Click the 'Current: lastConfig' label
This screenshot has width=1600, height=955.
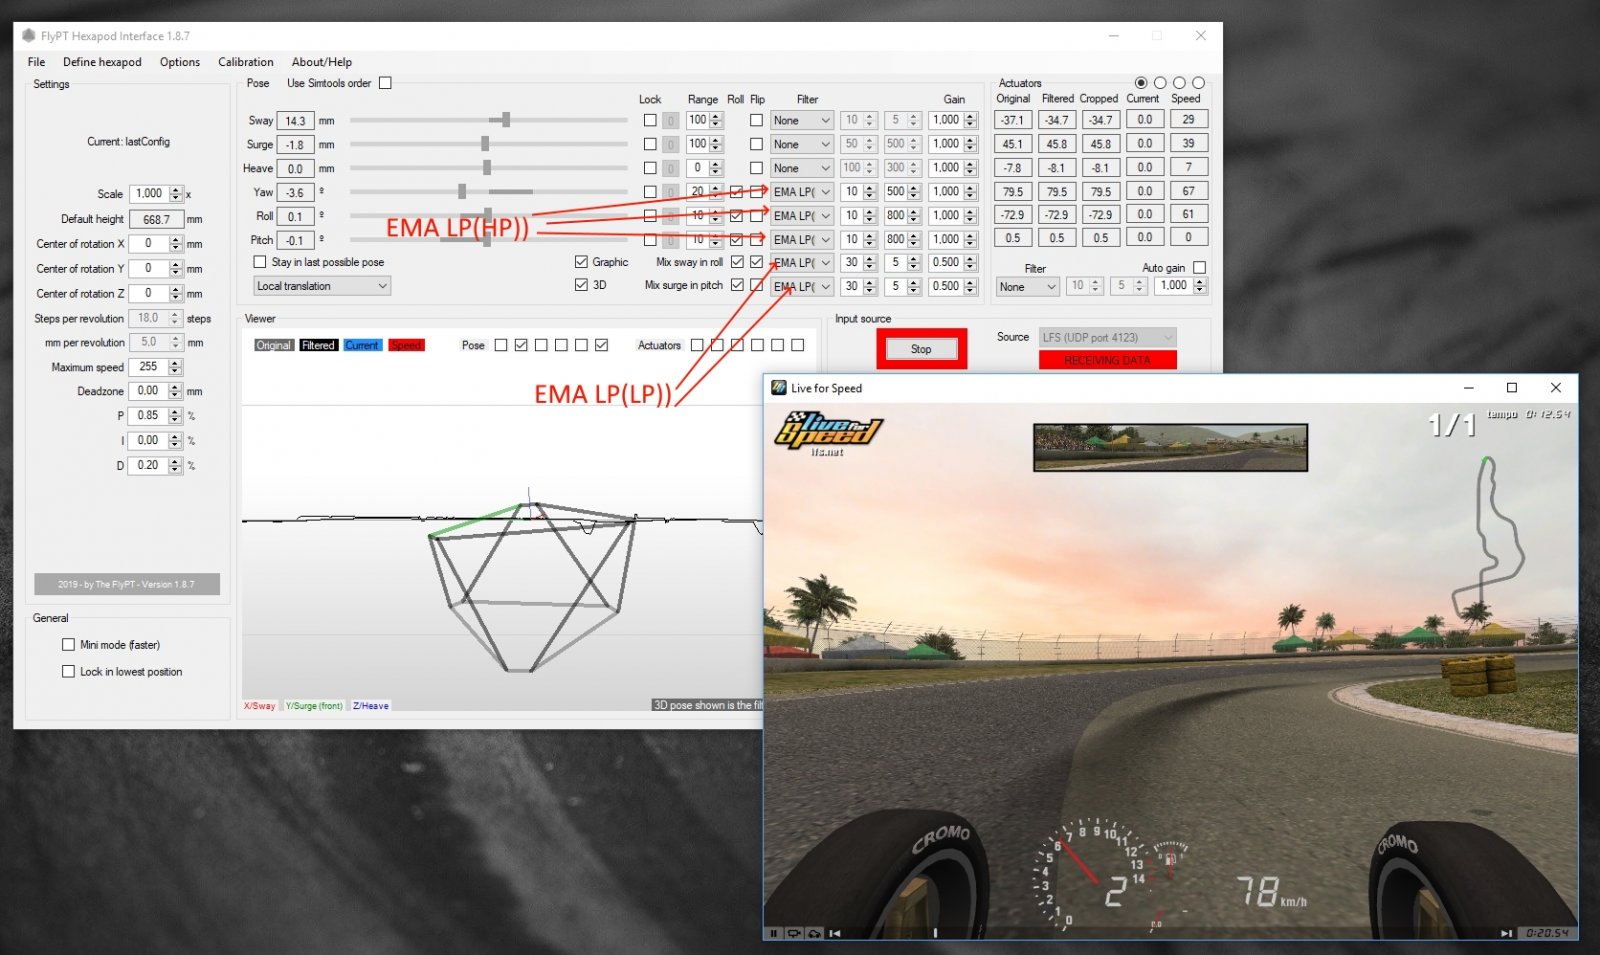pyautogui.click(x=128, y=142)
